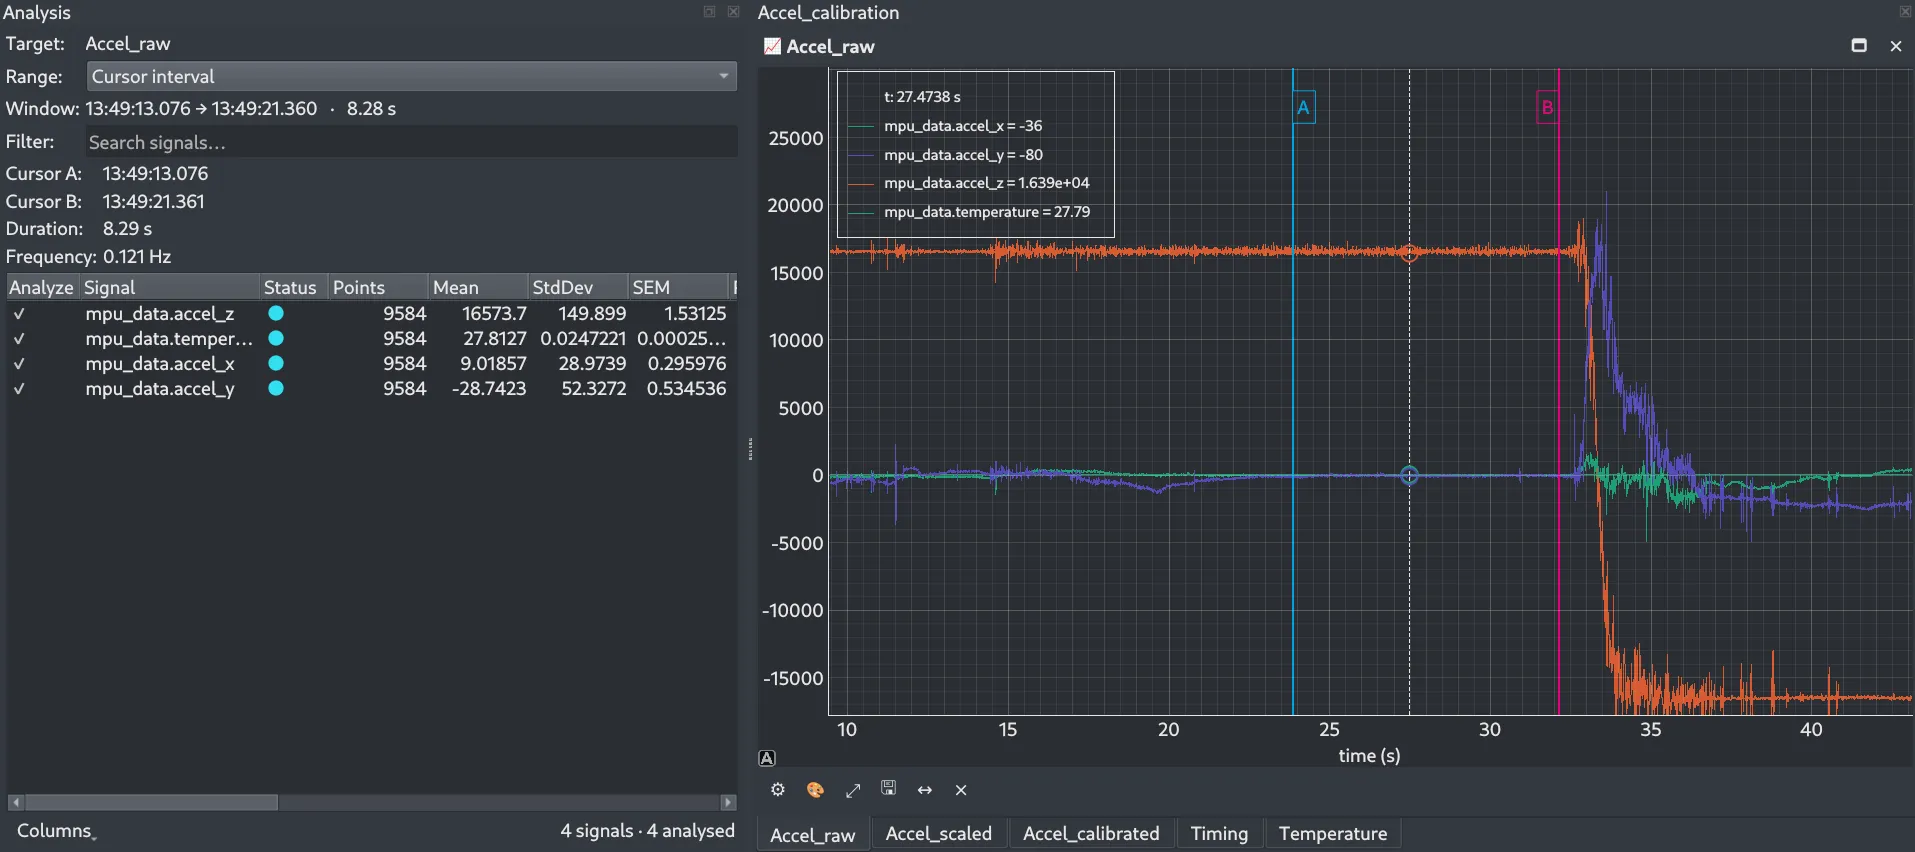Click the Target value Accel_raw
This screenshot has width=1915, height=852.
128,44
